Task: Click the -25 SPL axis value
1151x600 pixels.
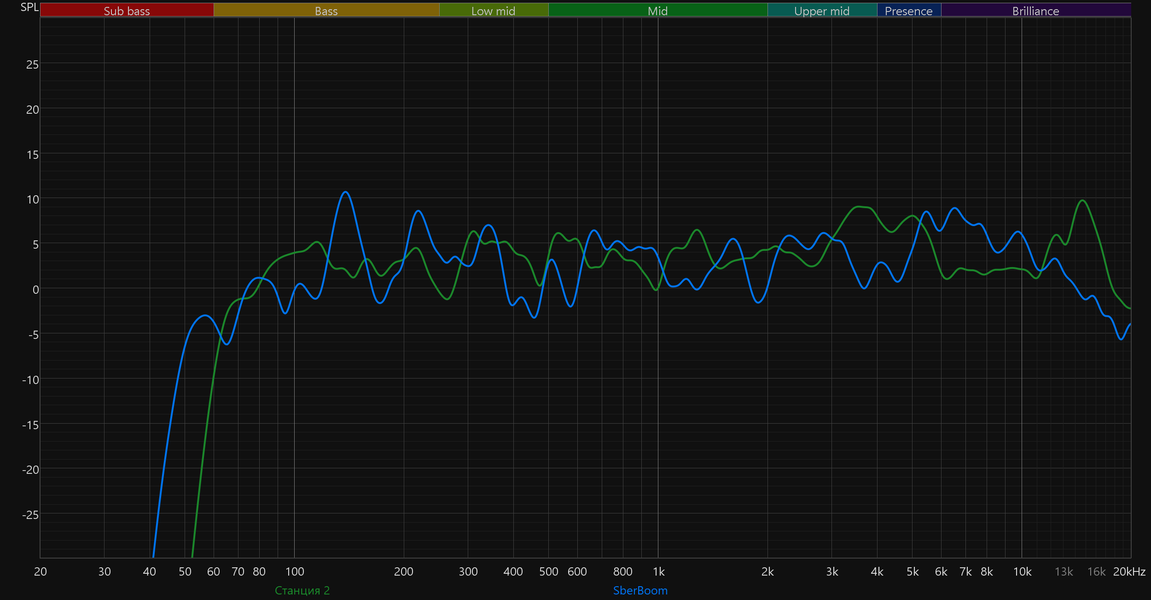Action: pos(30,515)
